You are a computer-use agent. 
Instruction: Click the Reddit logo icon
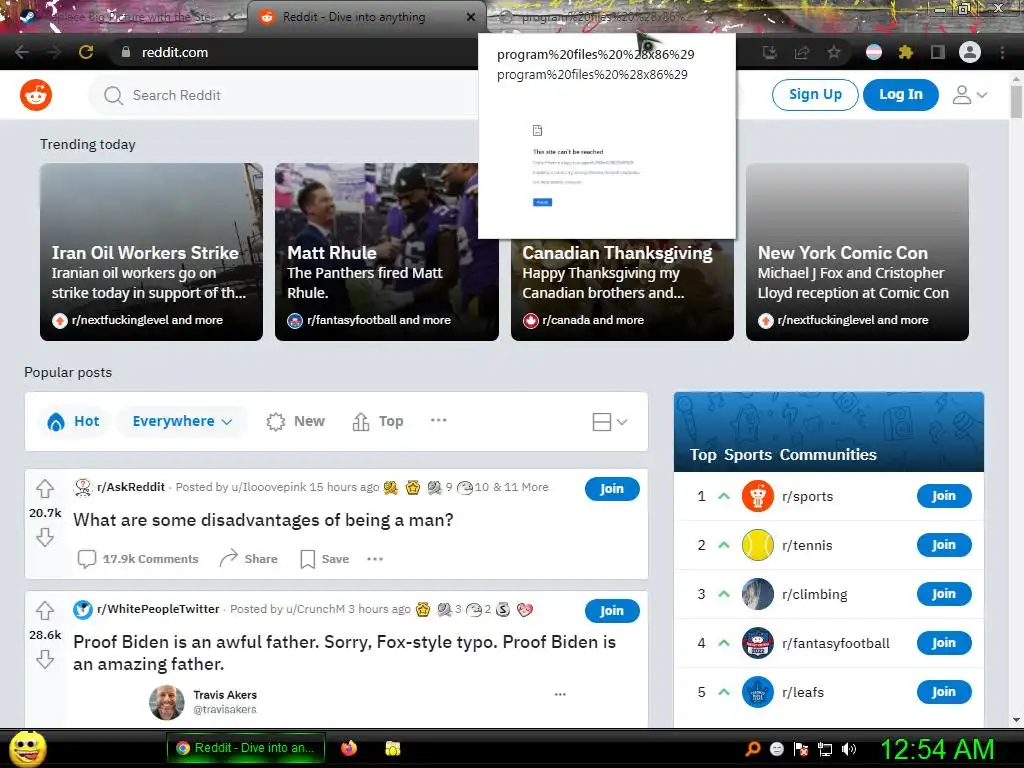coord(36,95)
